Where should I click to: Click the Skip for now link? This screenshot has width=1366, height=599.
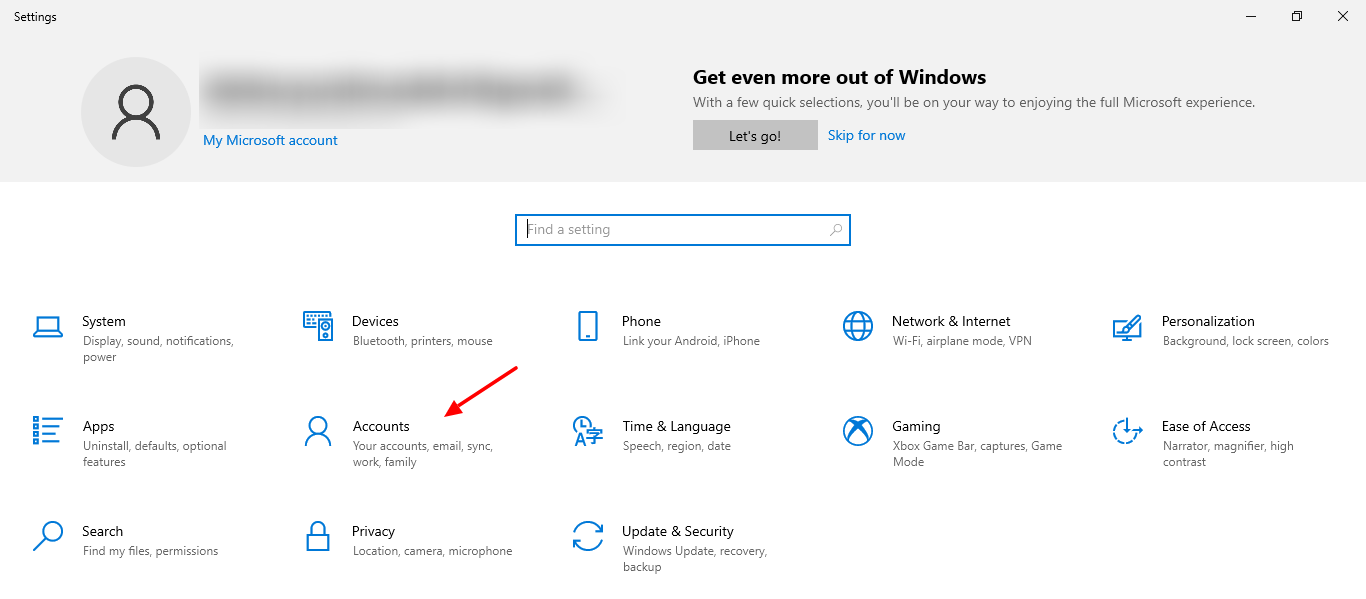point(867,135)
